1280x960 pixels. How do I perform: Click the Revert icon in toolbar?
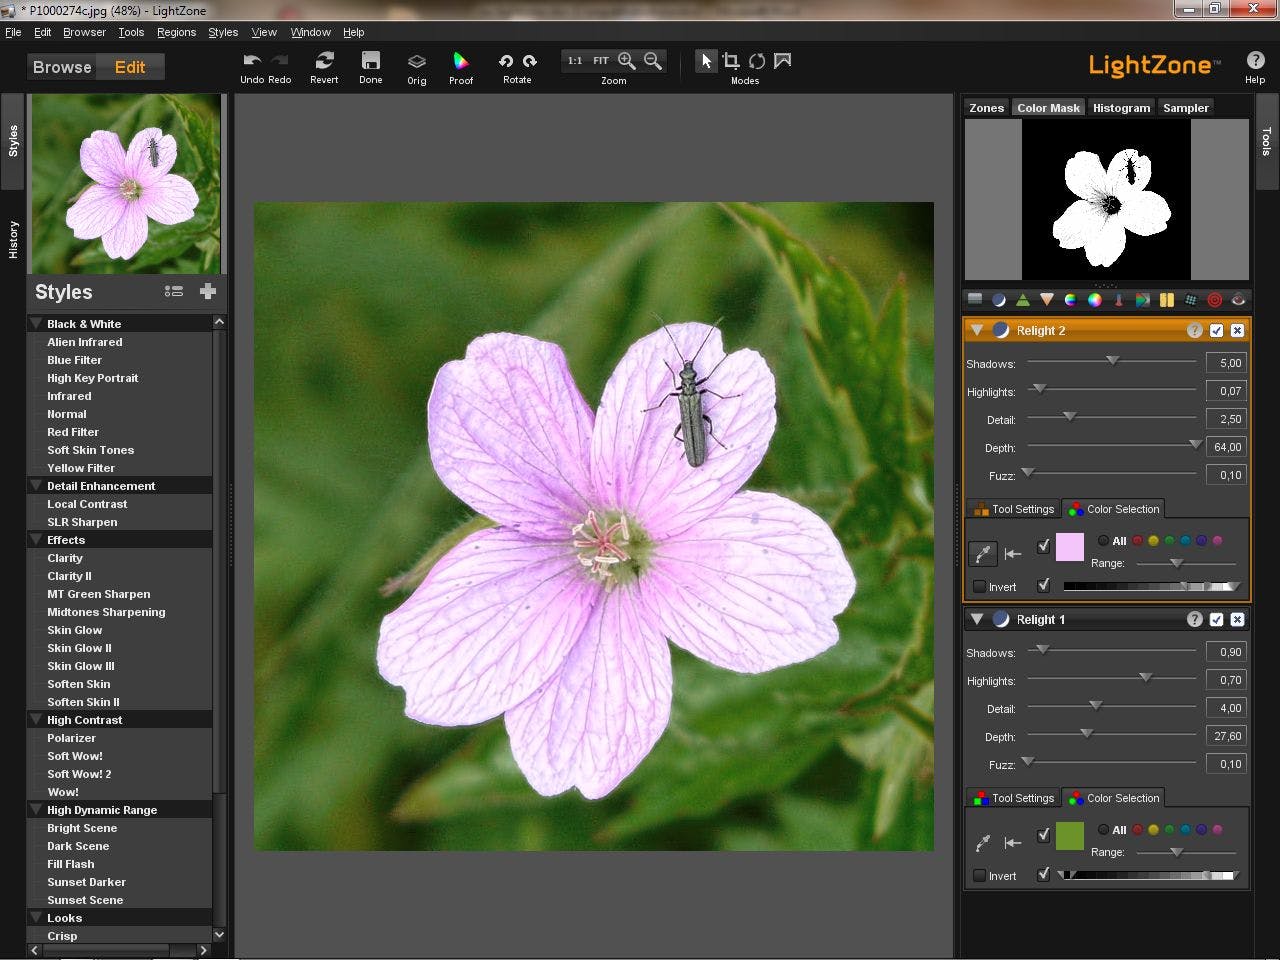pyautogui.click(x=324, y=61)
